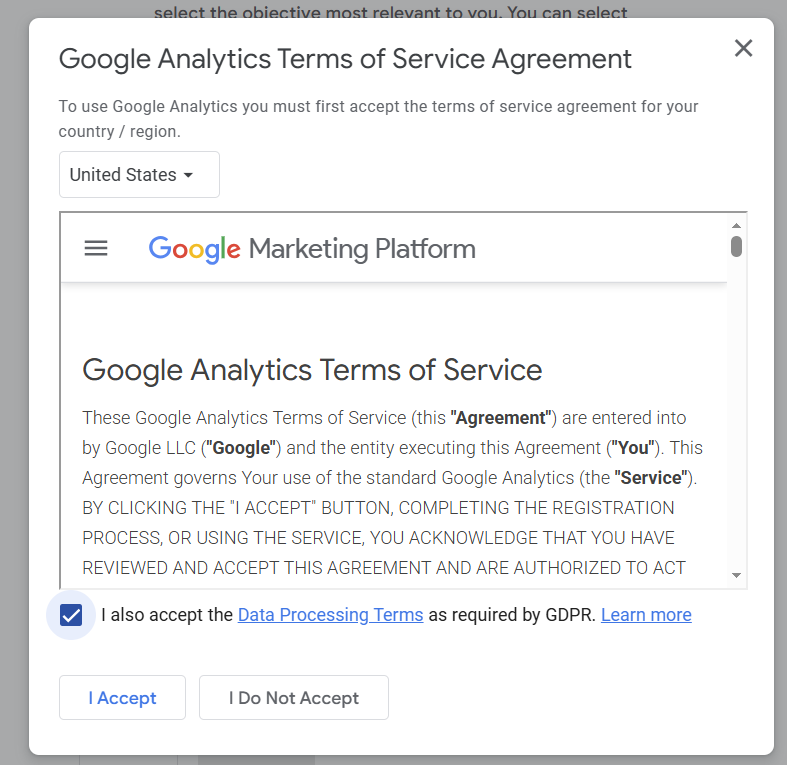787x765 pixels.
Task: Uncheck the Data Processing Terms checkbox
Action: click(x=71, y=615)
